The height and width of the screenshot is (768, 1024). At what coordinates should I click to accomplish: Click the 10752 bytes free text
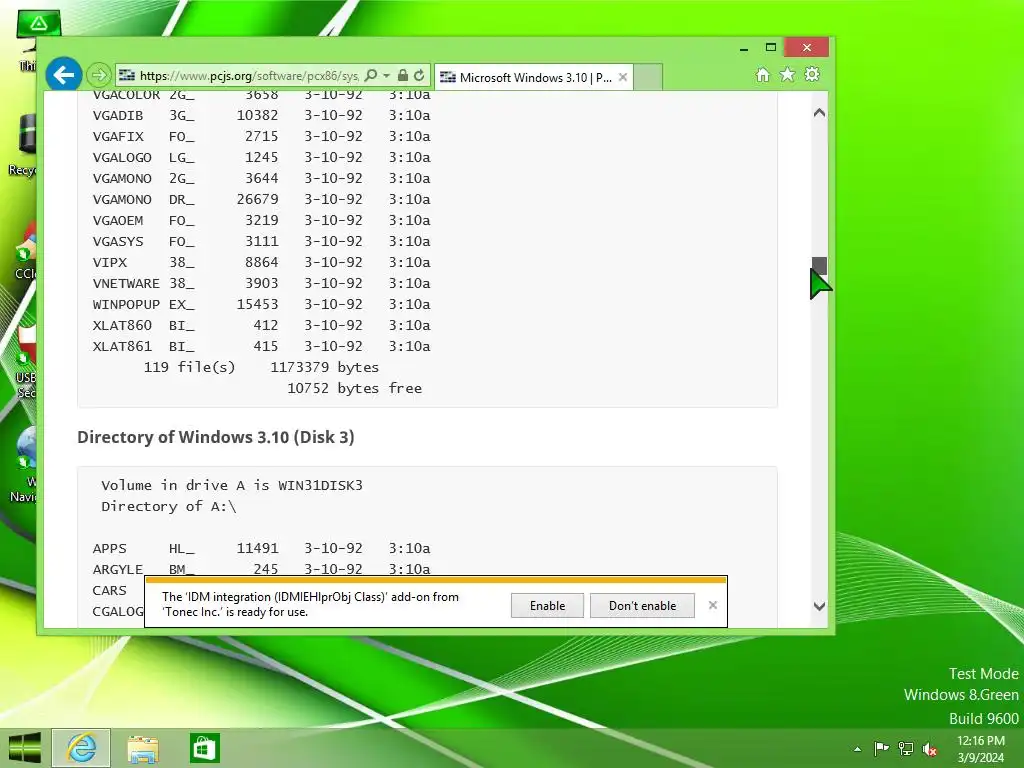(x=355, y=389)
